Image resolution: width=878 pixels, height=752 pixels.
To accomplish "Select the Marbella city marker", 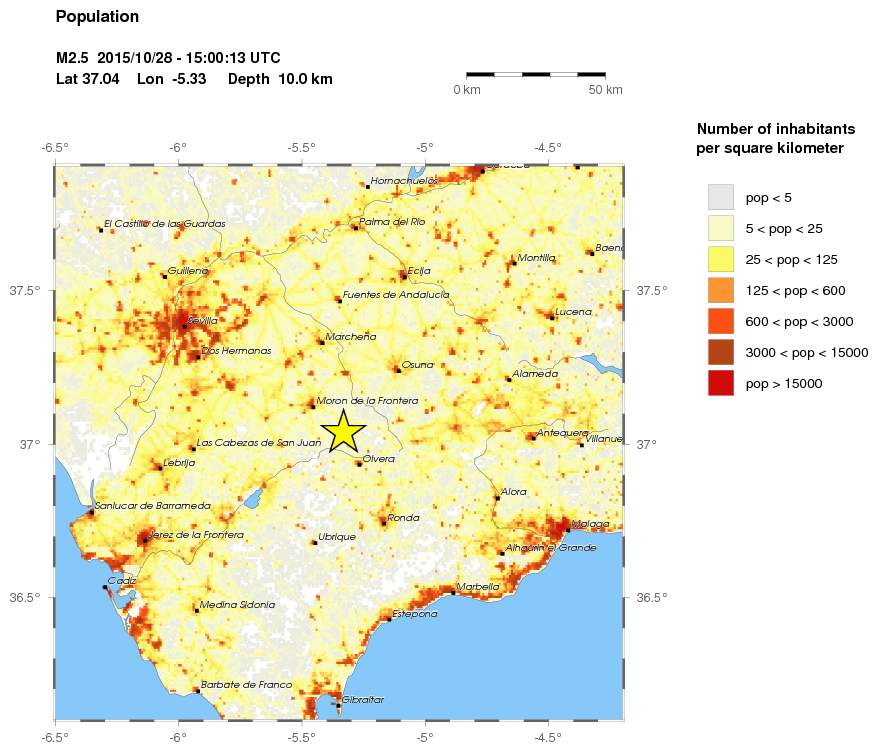I will pyautogui.click(x=453, y=592).
